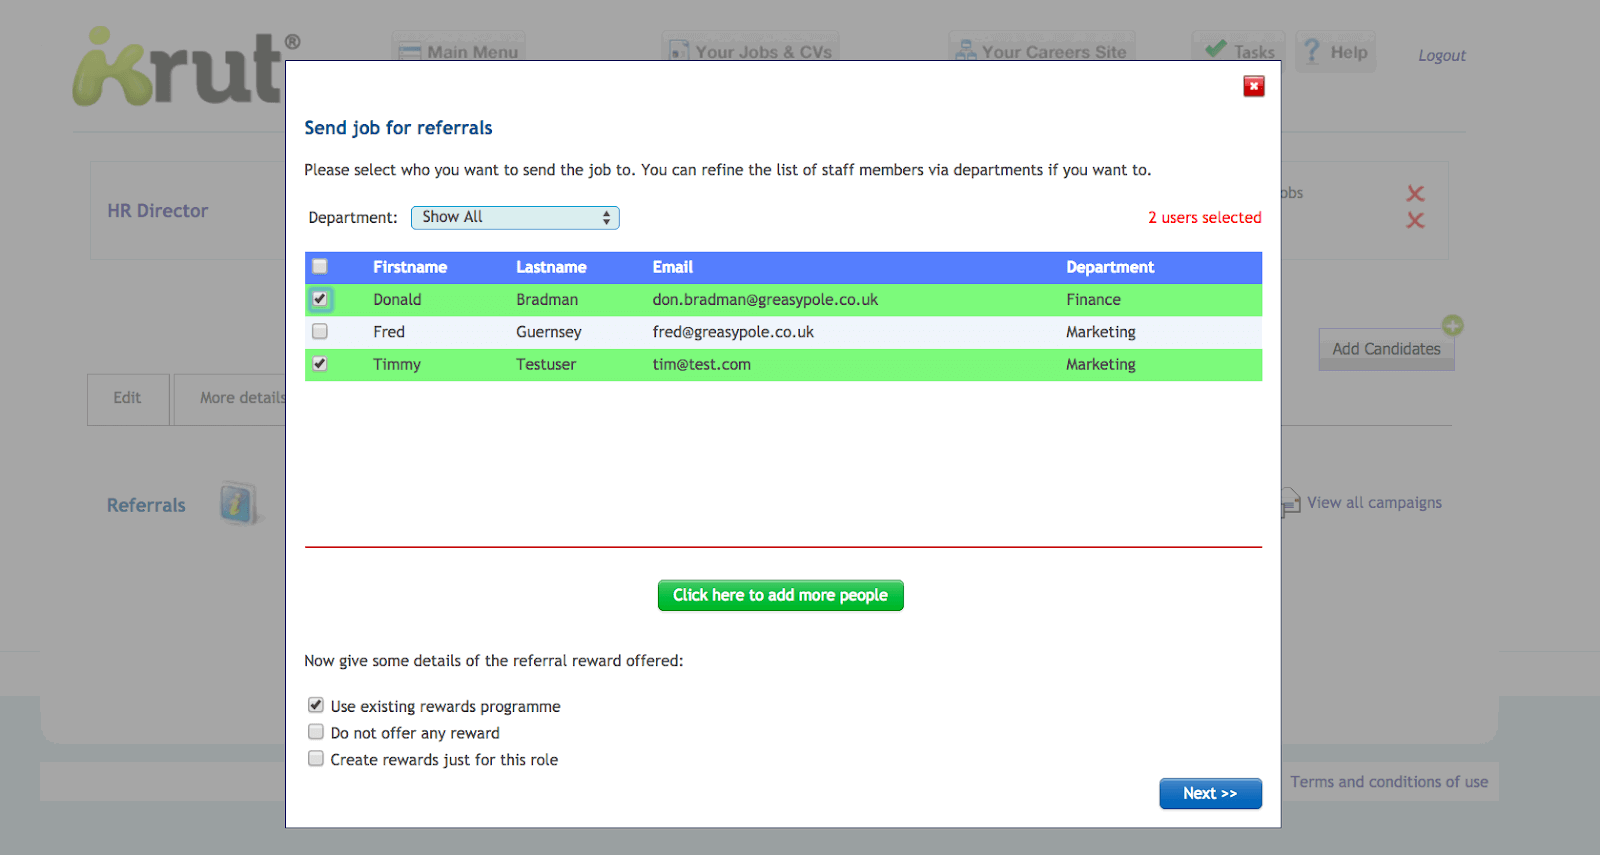This screenshot has width=1600, height=855.
Task: Sort by the Department column header
Action: pyautogui.click(x=1110, y=267)
